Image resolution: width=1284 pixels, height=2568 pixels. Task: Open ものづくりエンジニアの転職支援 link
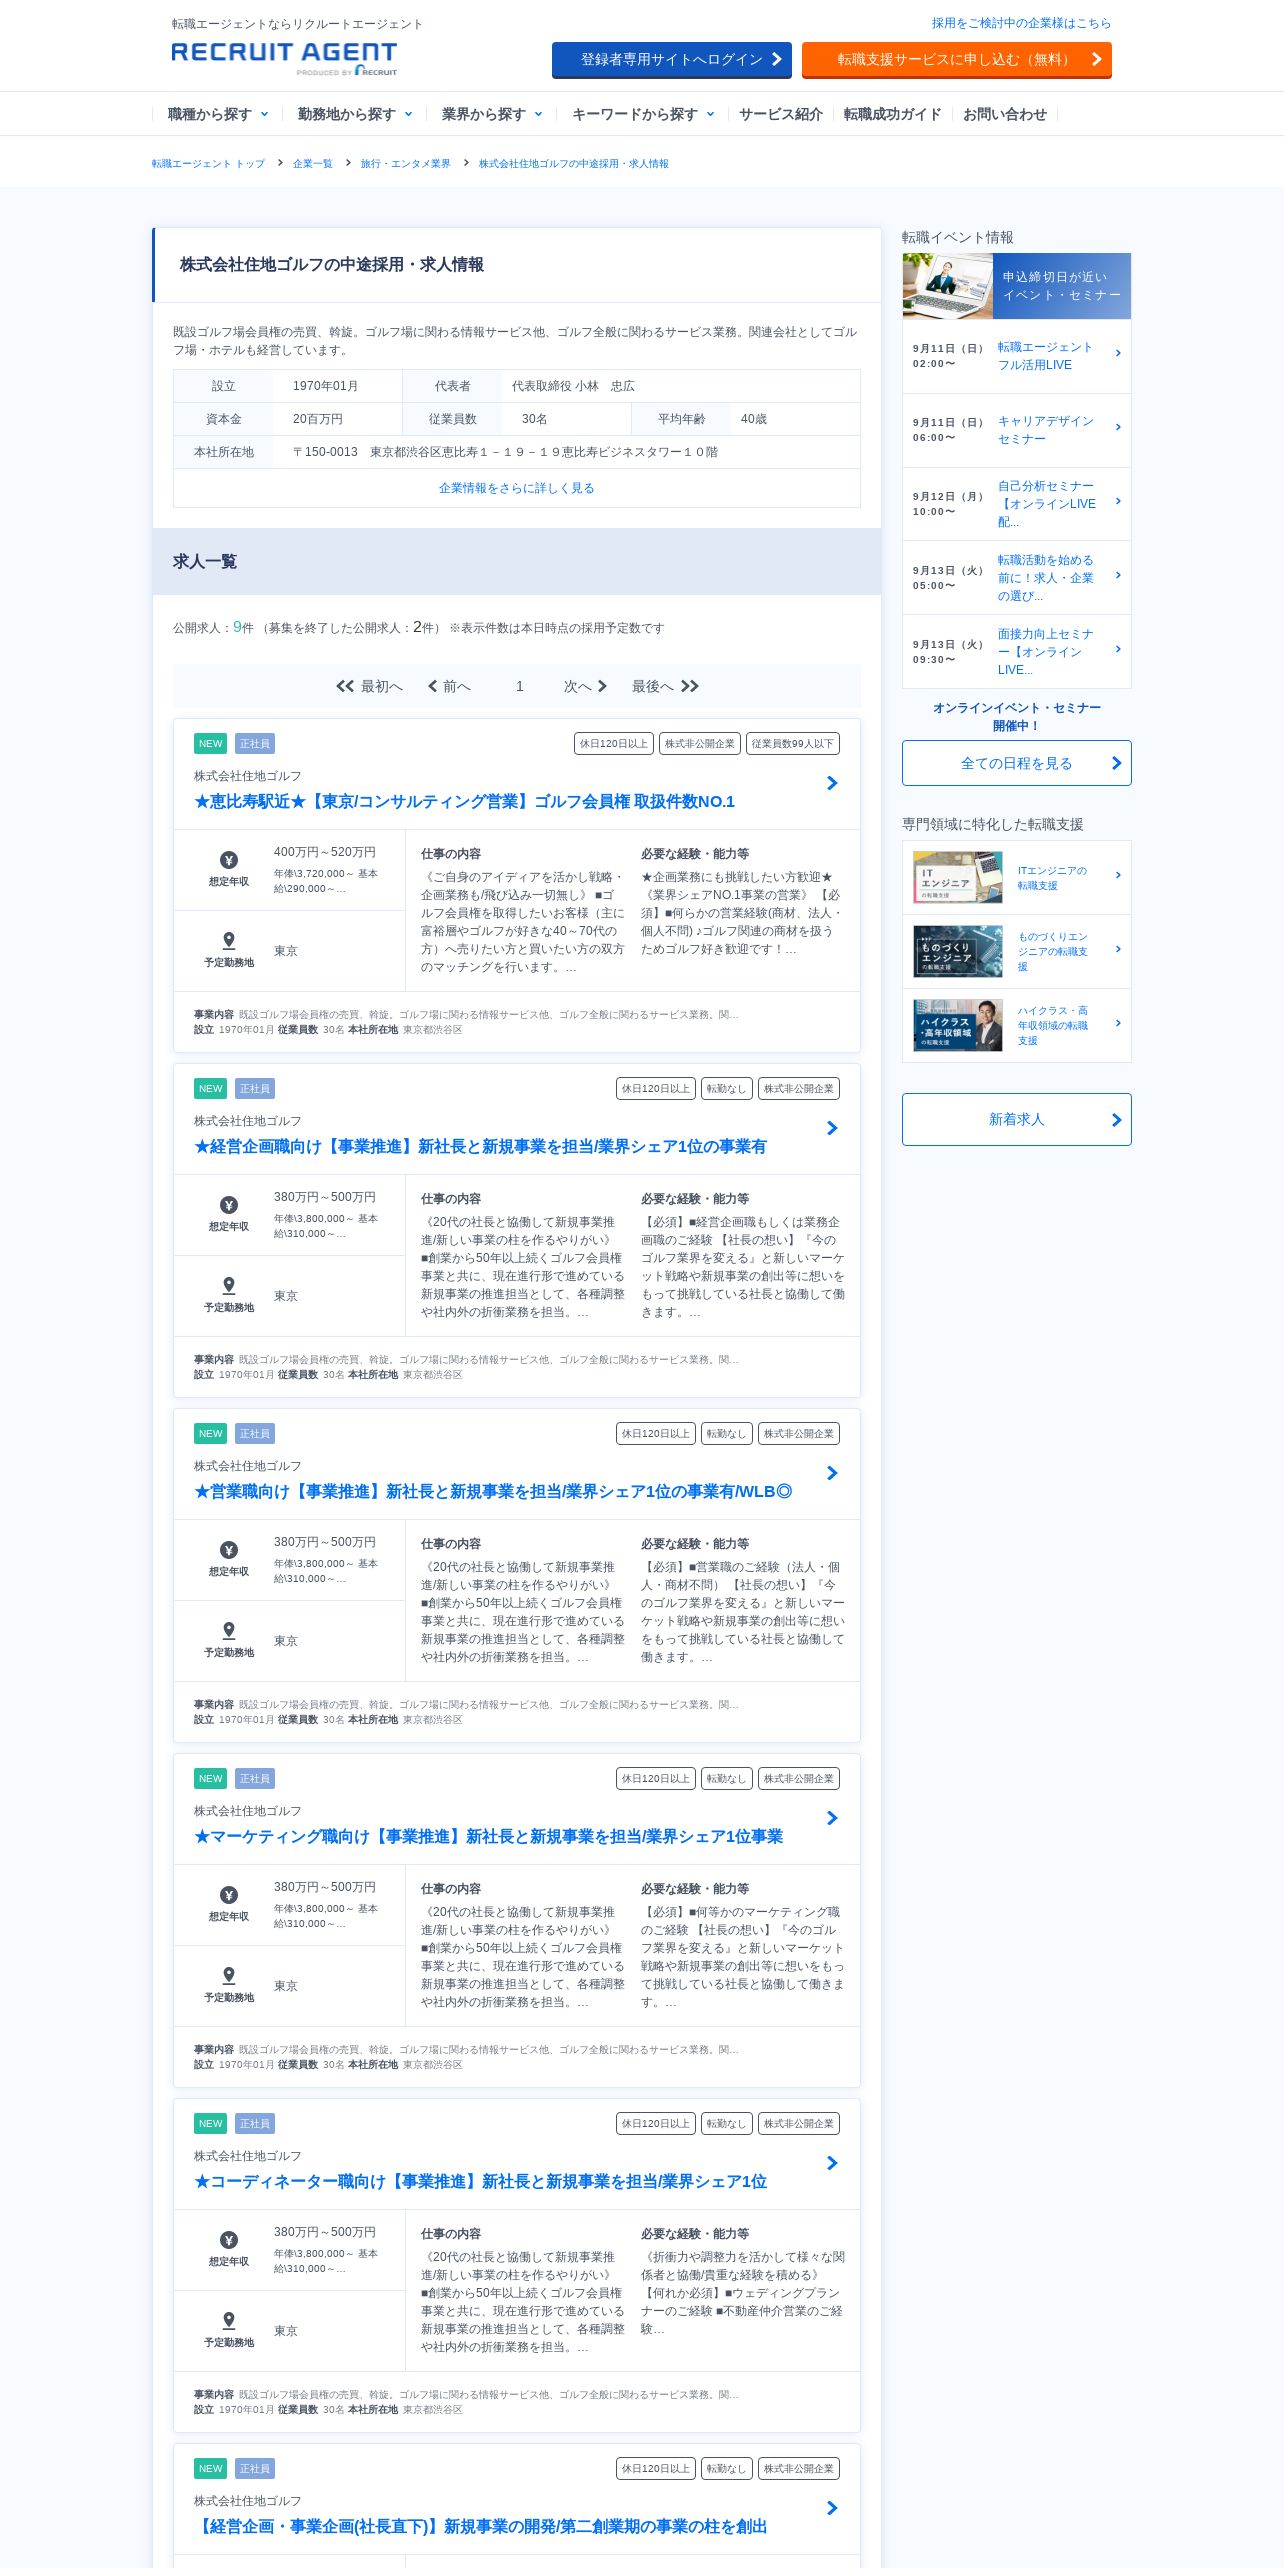(x=1052, y=952)
